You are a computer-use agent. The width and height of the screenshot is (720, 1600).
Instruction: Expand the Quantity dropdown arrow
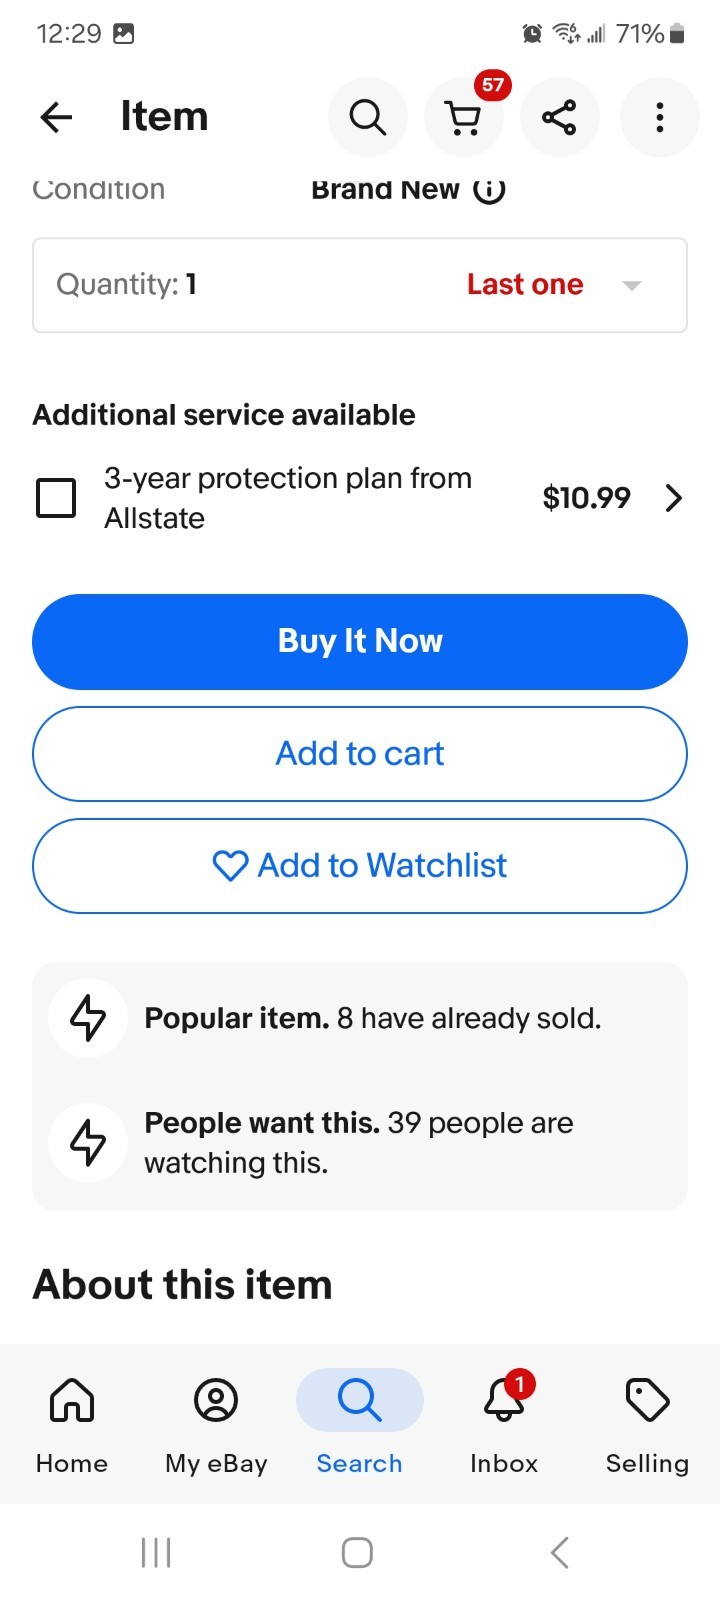(x=631, y=285)
